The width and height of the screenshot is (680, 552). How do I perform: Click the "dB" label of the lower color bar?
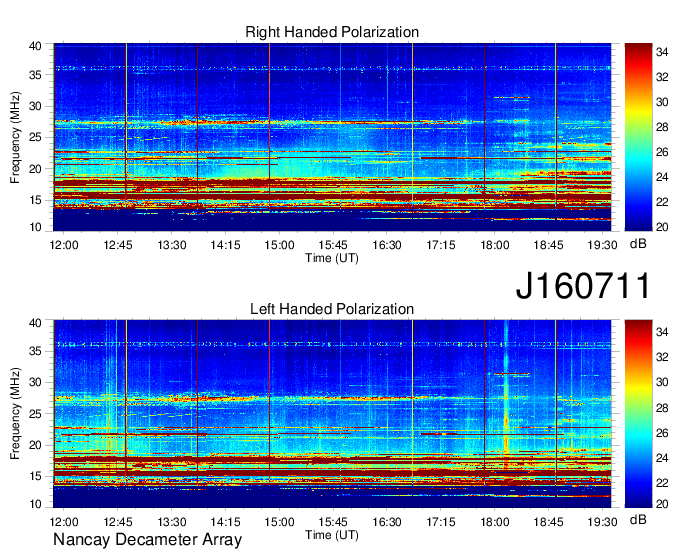click(x=638, y=519)
